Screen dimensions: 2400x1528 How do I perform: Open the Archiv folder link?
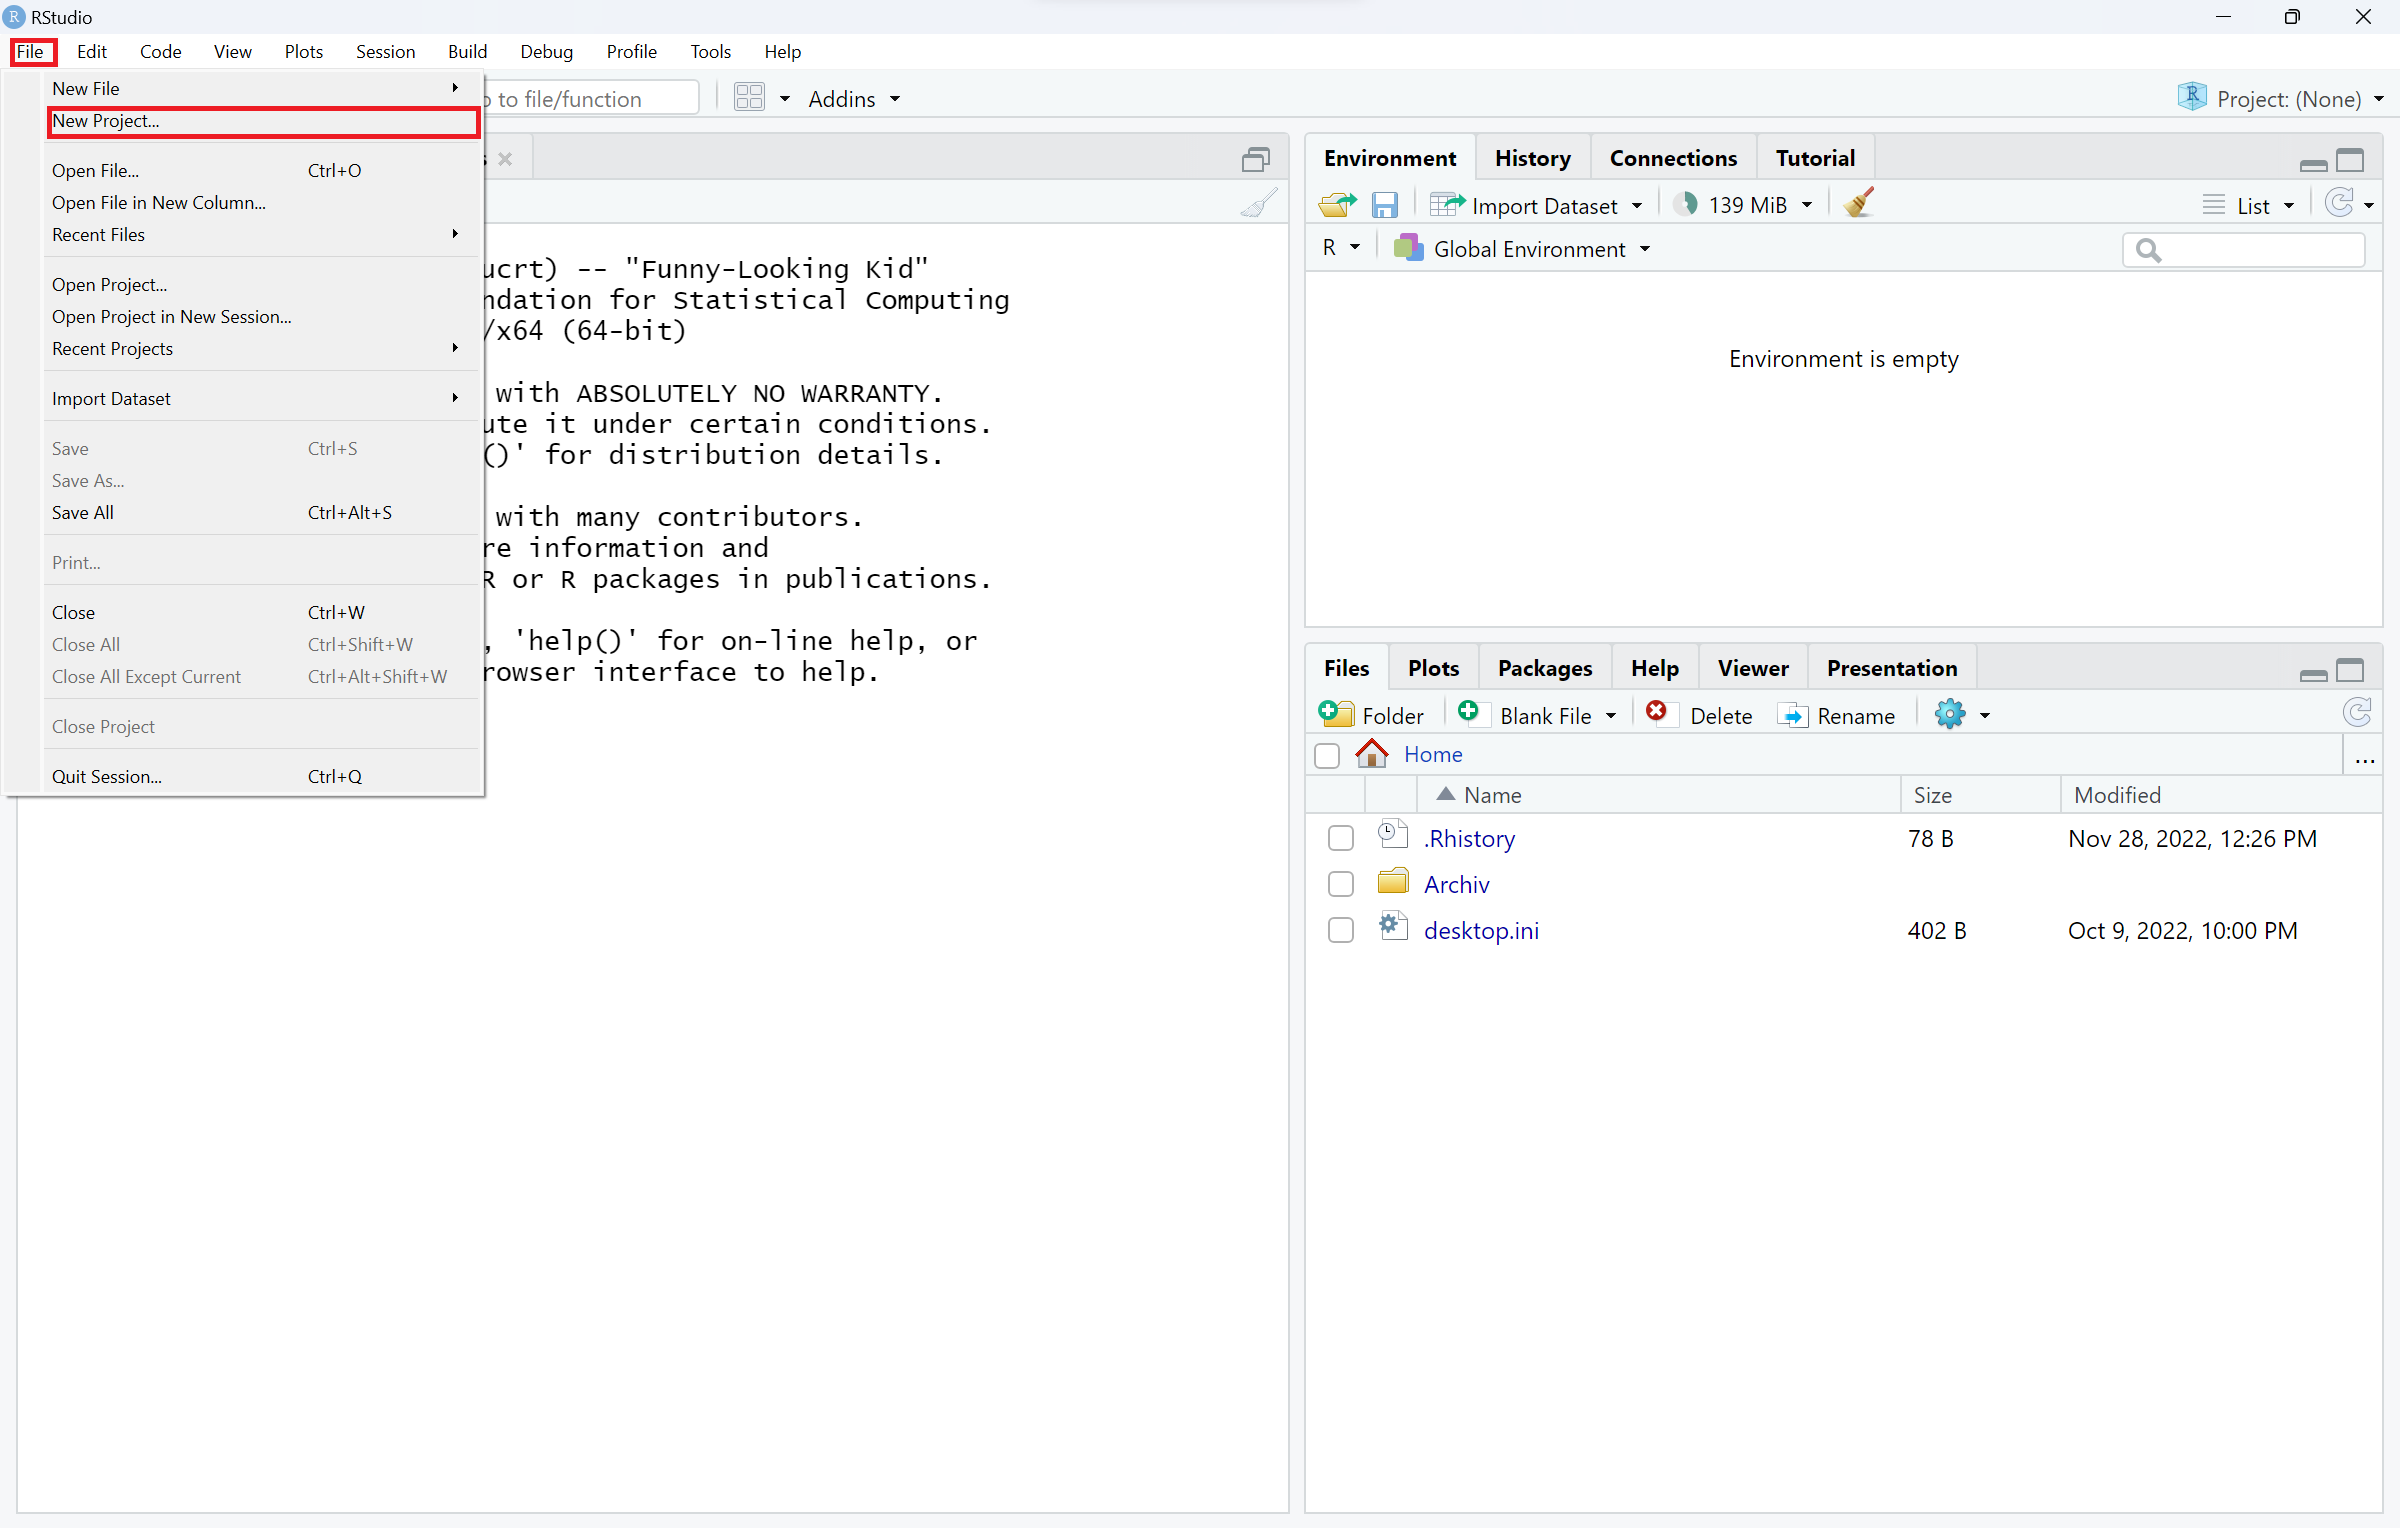[1456, 884]
